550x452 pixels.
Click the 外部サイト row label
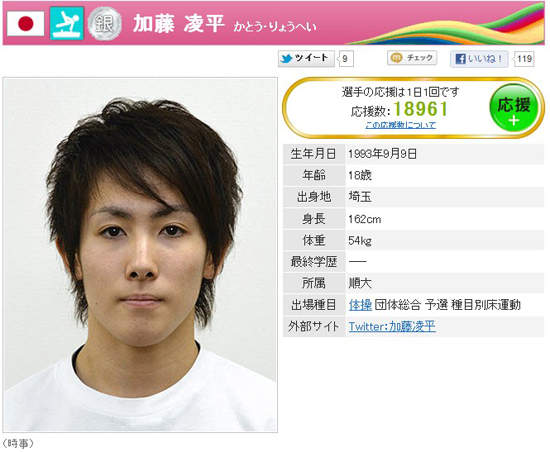click(314, 326)
